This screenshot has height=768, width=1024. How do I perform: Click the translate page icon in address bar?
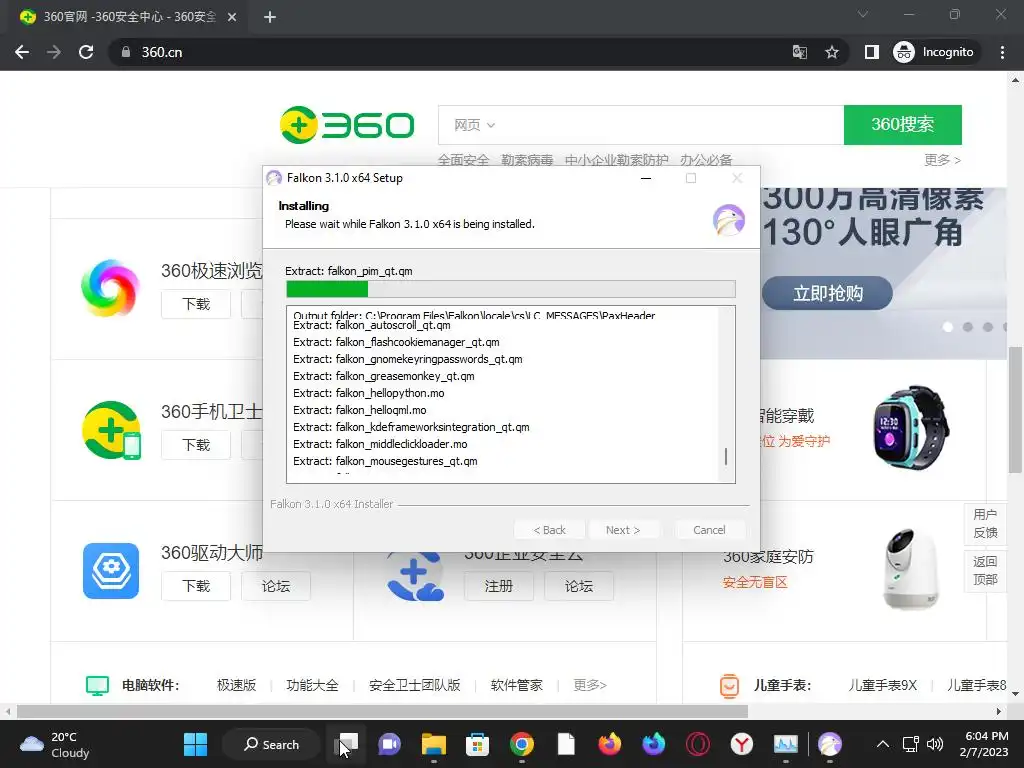[x=799, y=52]
